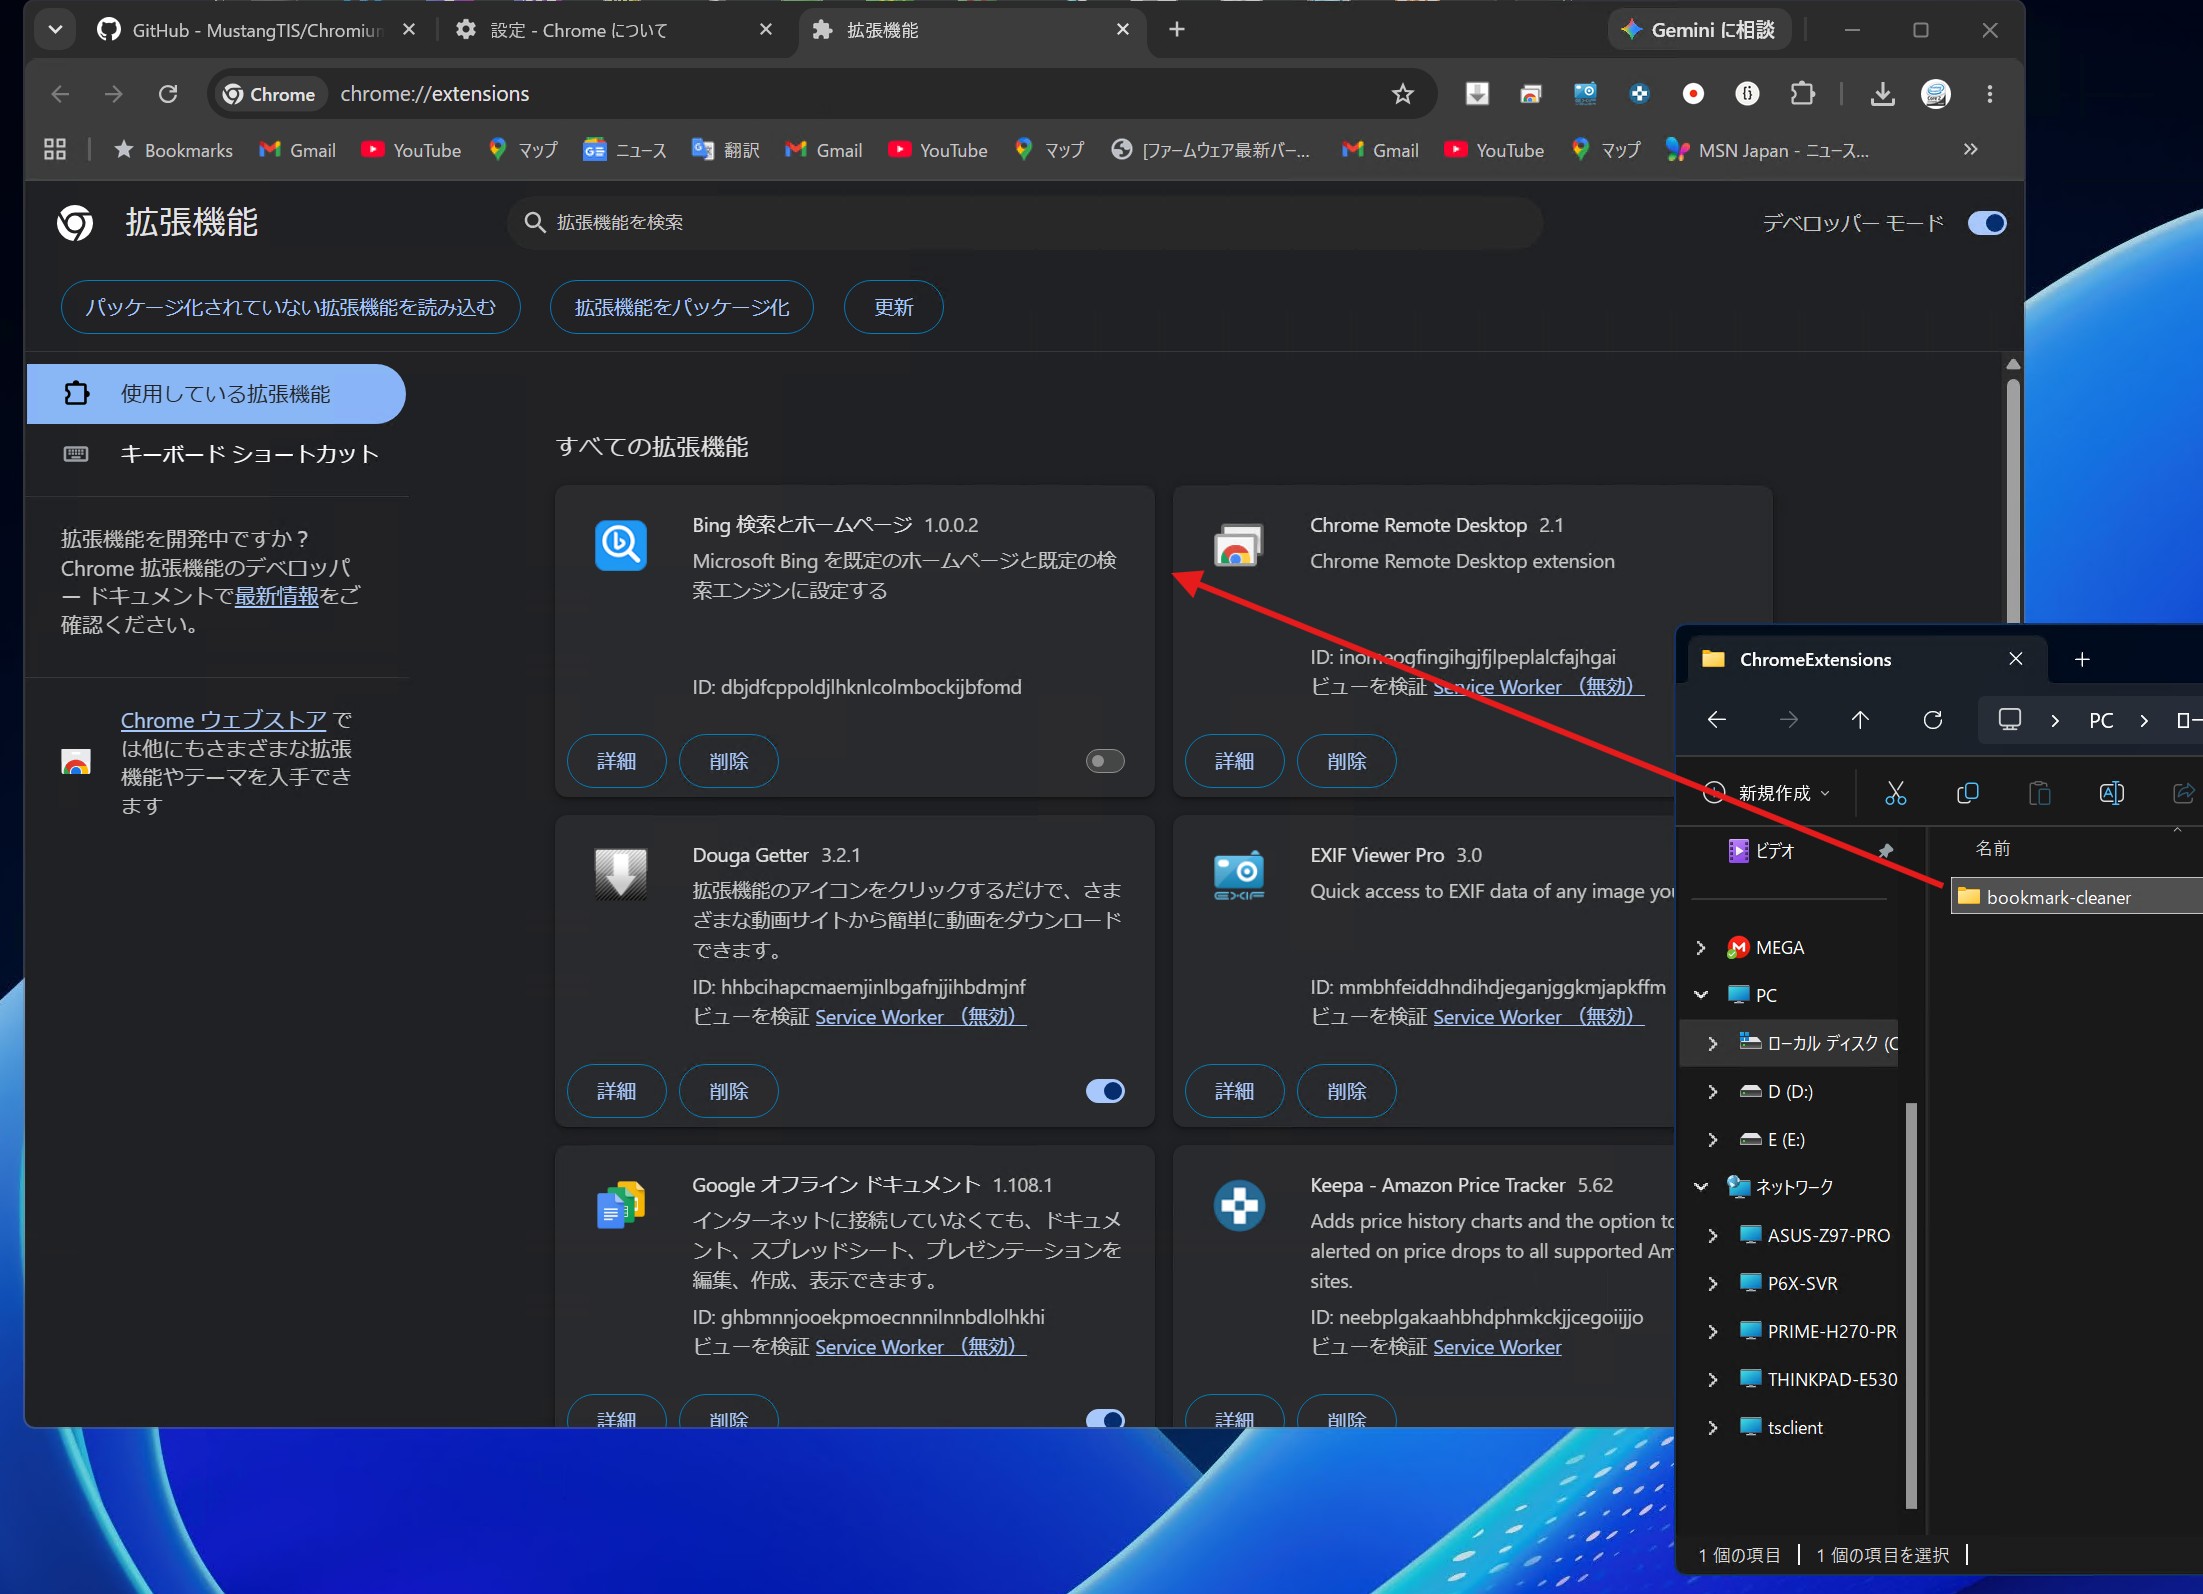Open the Douga Getter toolbar extension icon
Image resolution: width=2203 pixels, height=1594 pixels.
pos(1477,94)
